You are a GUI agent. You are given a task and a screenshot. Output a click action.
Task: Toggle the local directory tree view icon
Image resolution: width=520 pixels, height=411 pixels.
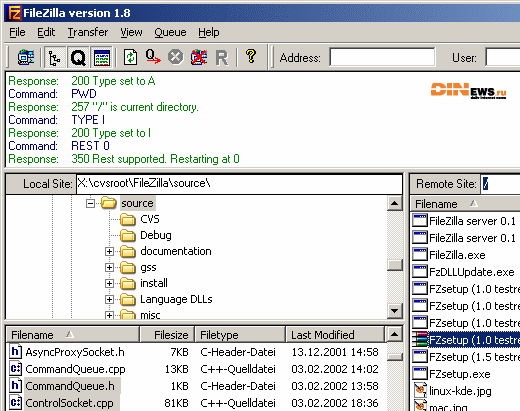coord(54,58)
